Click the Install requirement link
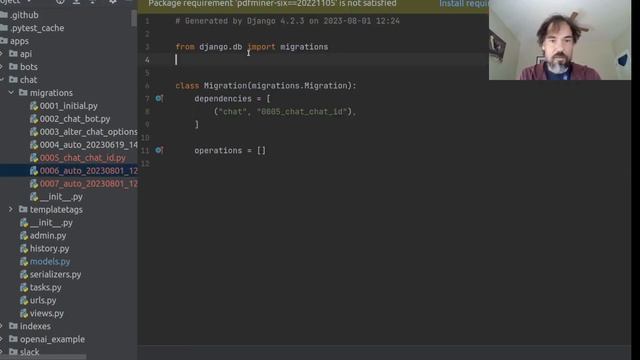Viewport: 640px width, 360px height. click(464, 4)
